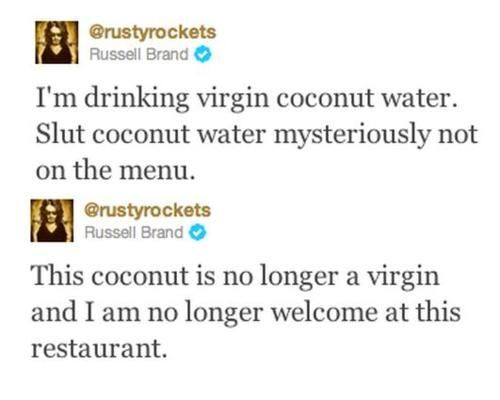The height and width of the screenshot is (400, 500).
Task: Click the word "welcome" in the second tweet
Action: [325, 312]
